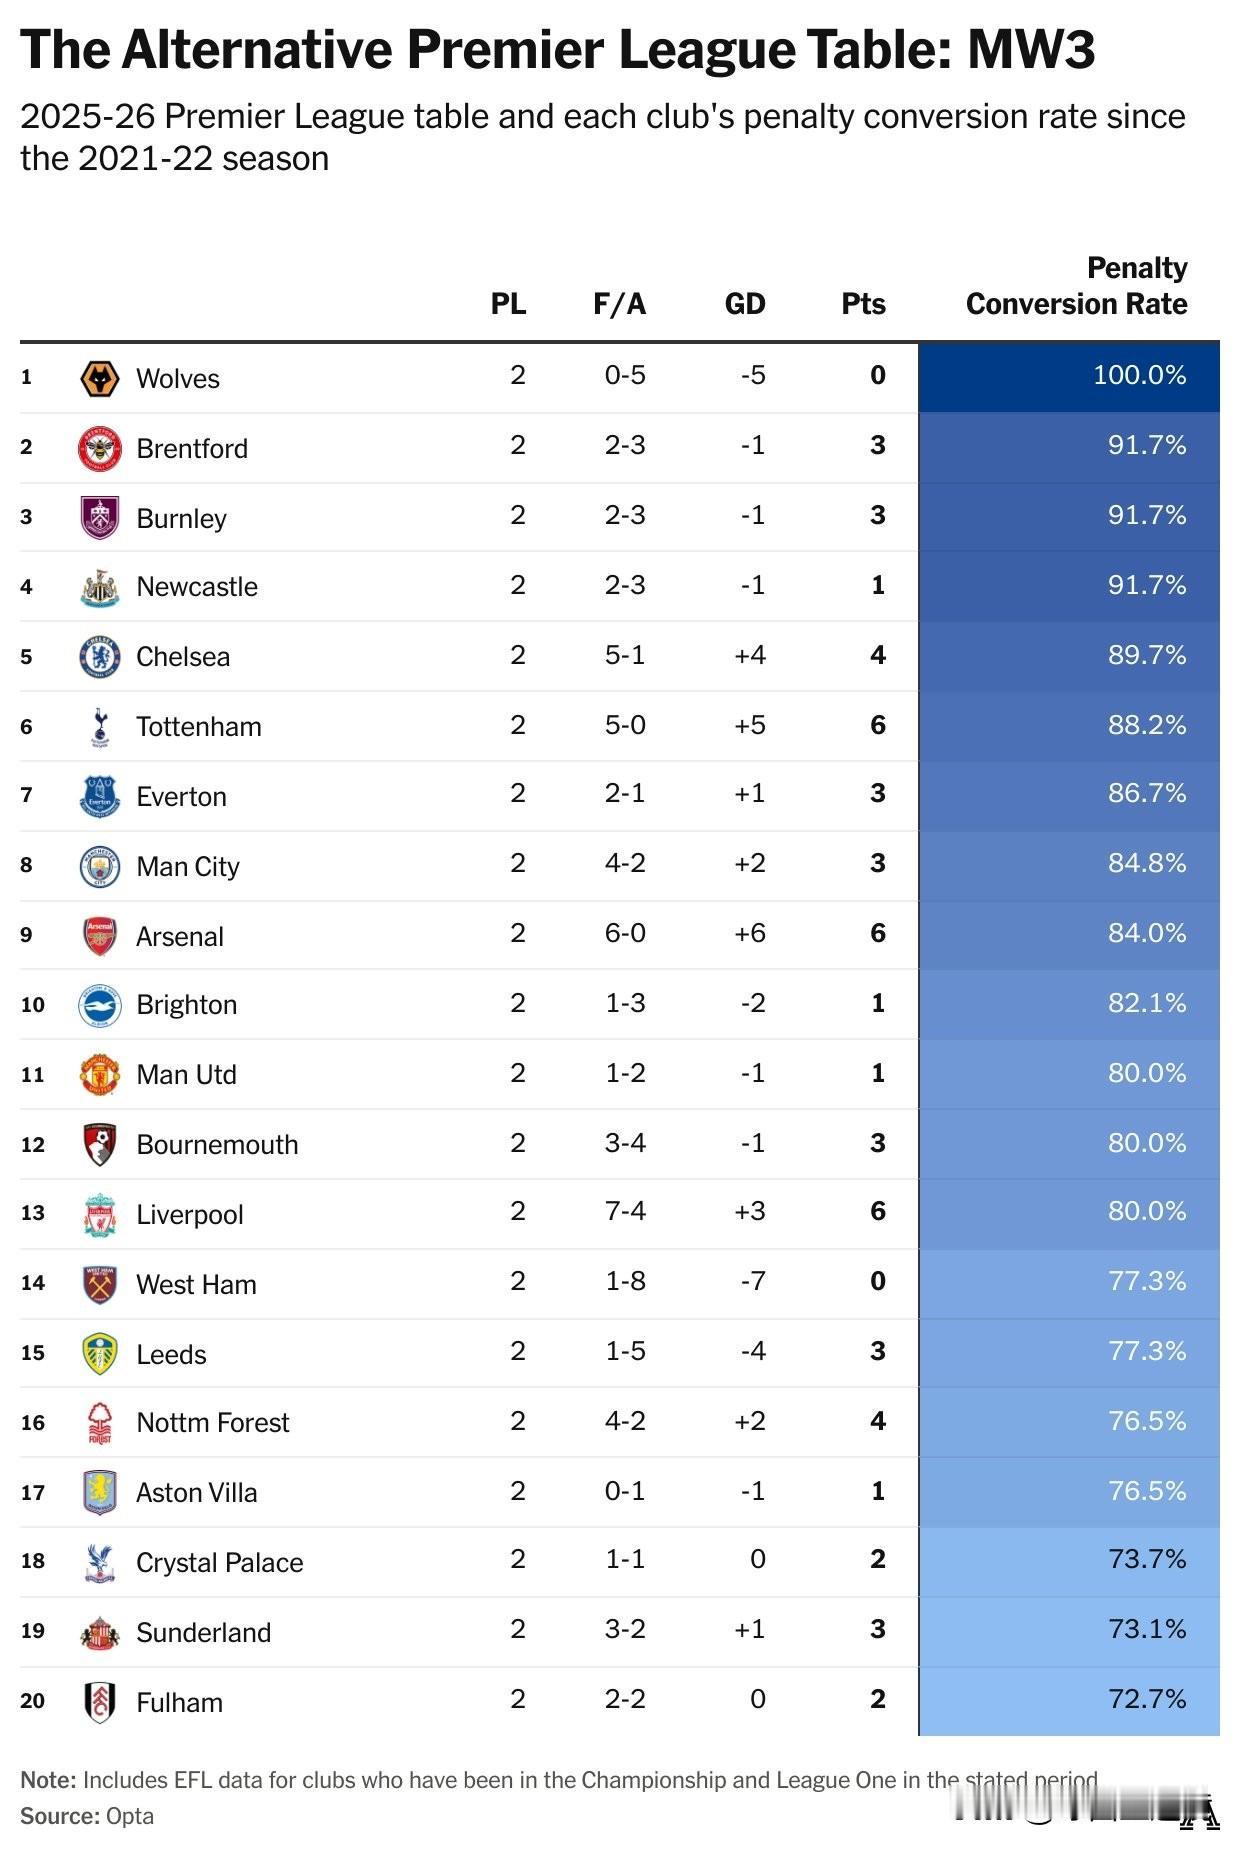1240x1850 pixels.
Task: Click the Wolves club crest
Action: pyautogui.click(x=99, y=379)
